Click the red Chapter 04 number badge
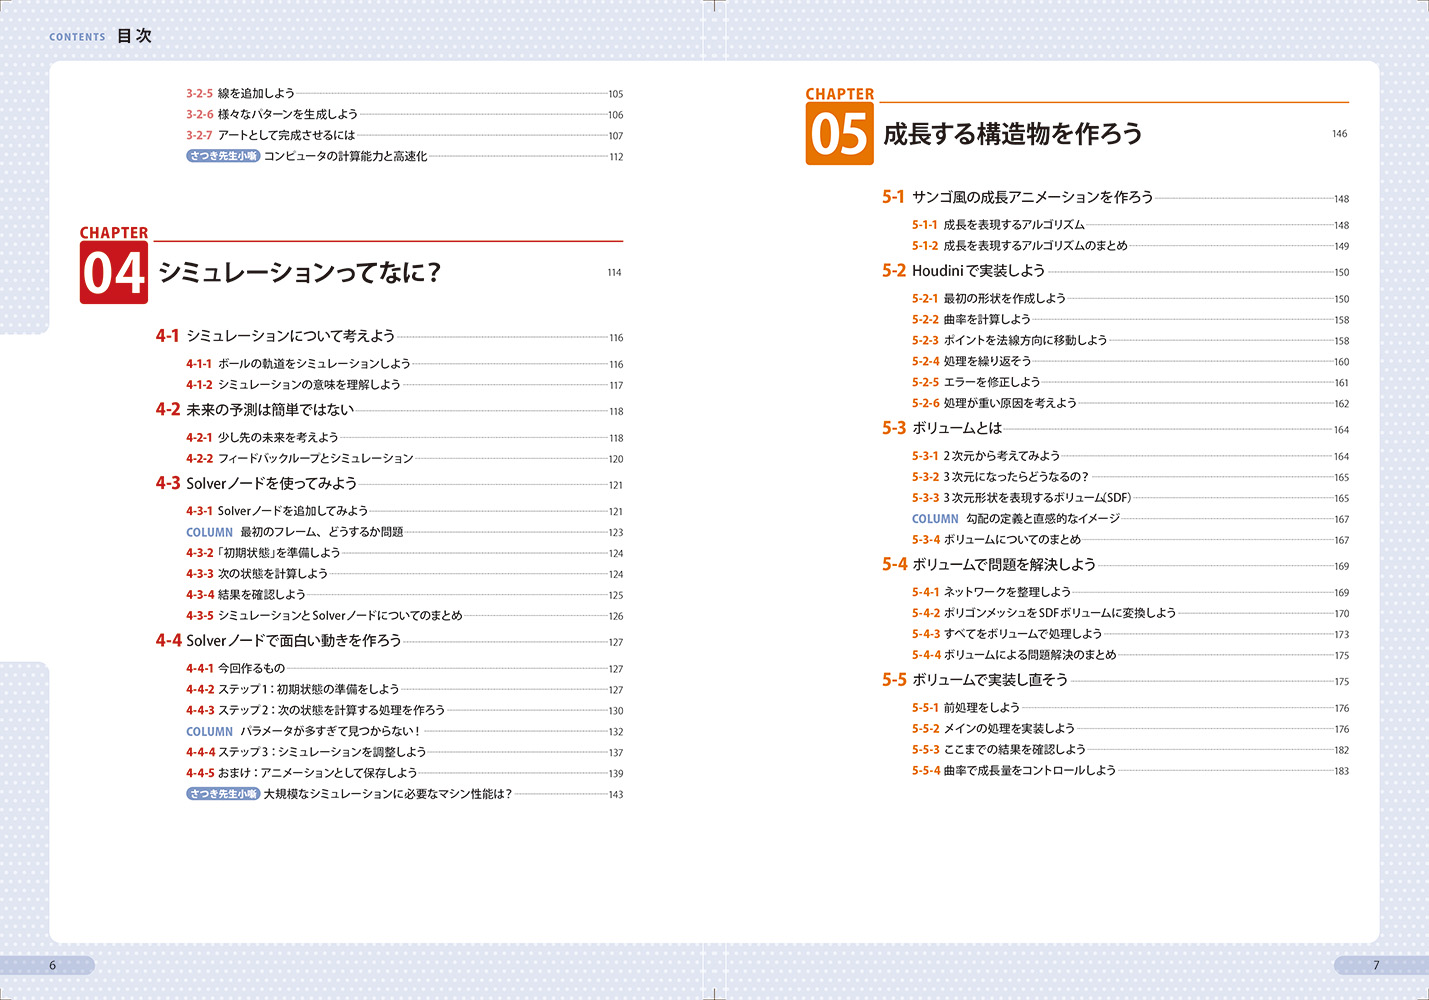1429x1000 pixels. point(113,274)
